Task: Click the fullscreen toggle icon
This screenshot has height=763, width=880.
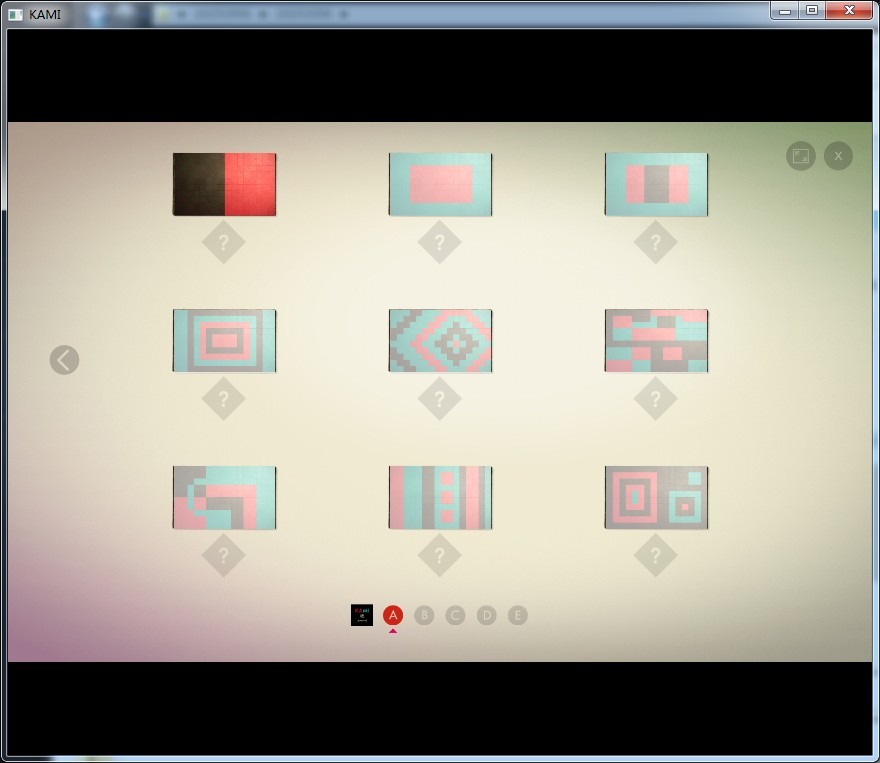Action: pos(800,155)
